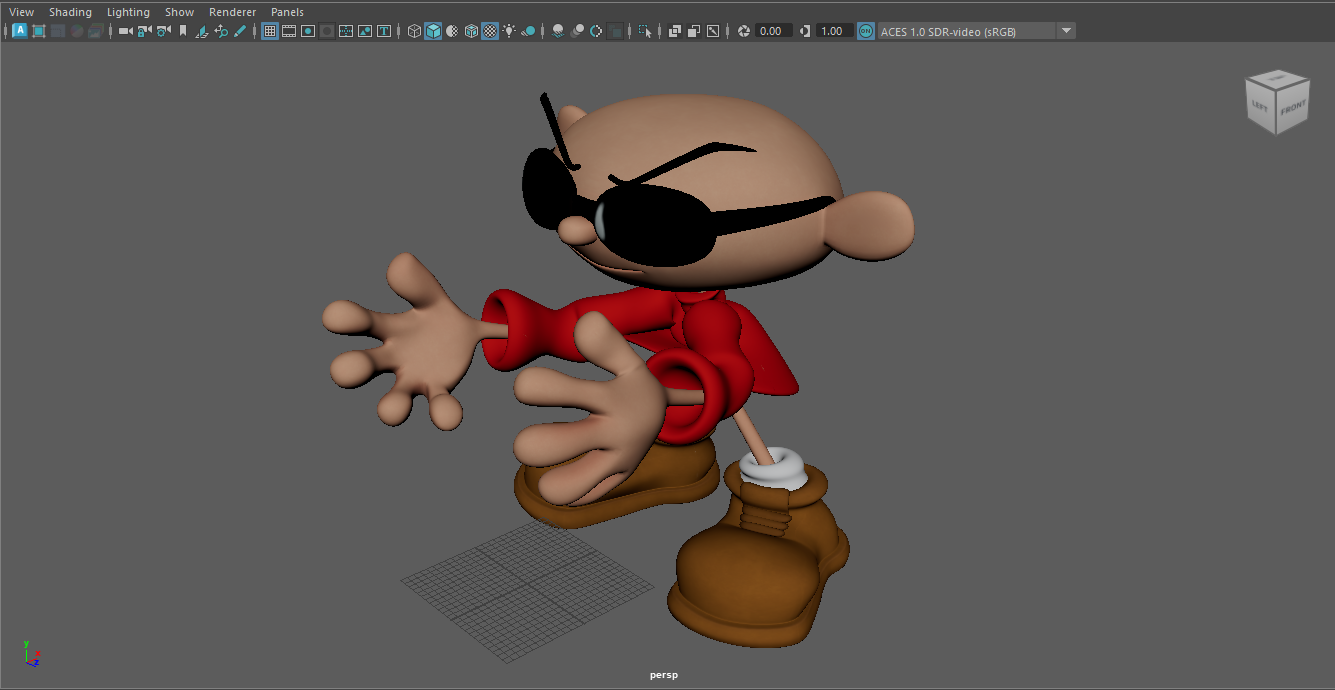Open the Renderer menu

click(232, 12)
